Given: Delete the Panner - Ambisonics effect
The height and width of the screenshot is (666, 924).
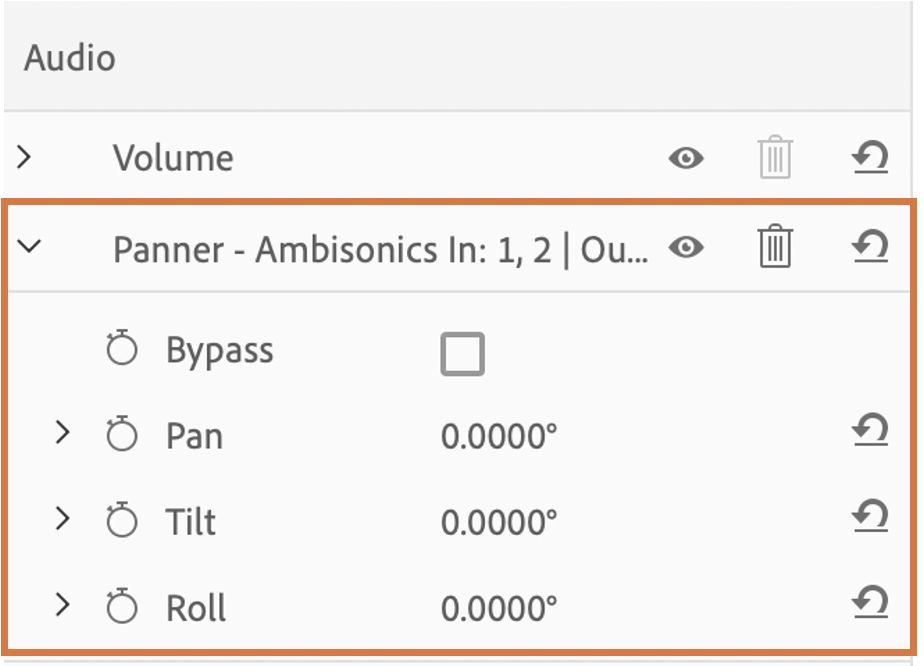Looking at the screenshot, I should coord(774,247).
